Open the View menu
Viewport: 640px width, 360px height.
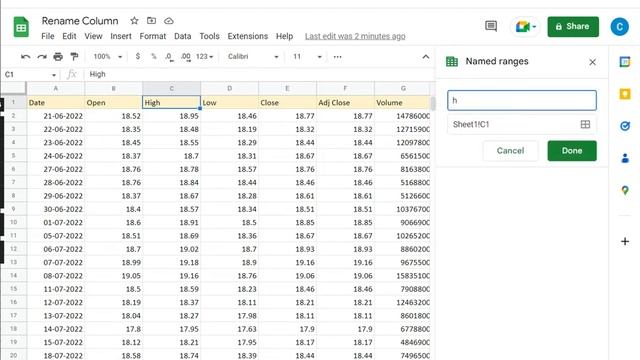coord(93,36)
